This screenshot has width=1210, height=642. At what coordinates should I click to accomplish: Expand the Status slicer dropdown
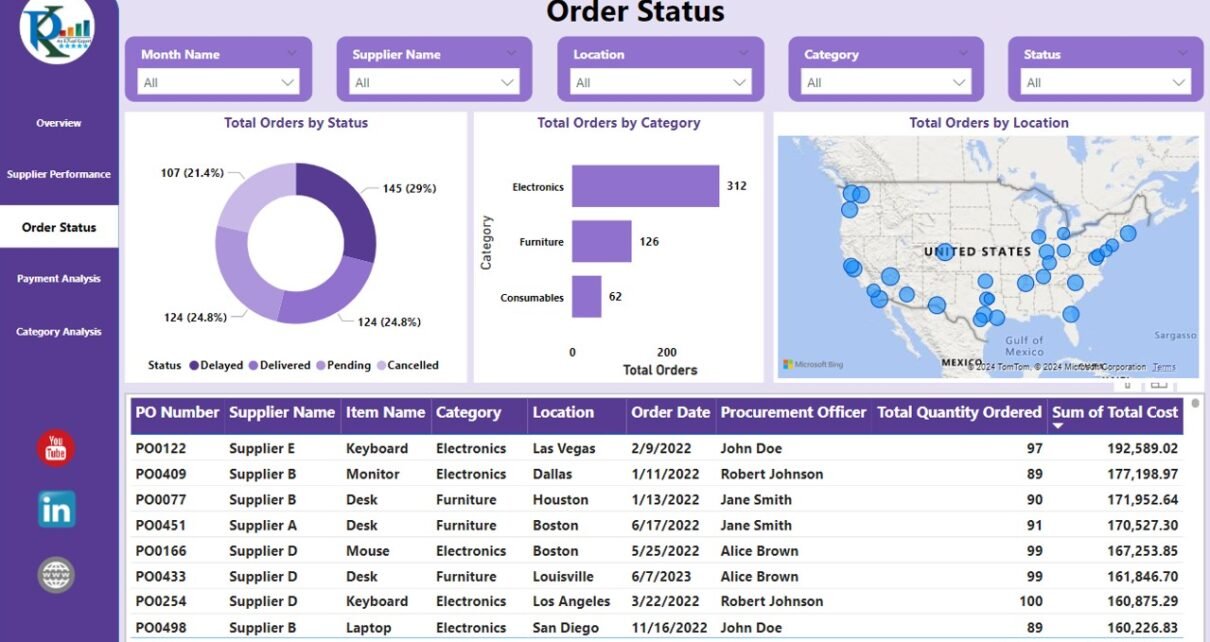tap(1178, 83)
